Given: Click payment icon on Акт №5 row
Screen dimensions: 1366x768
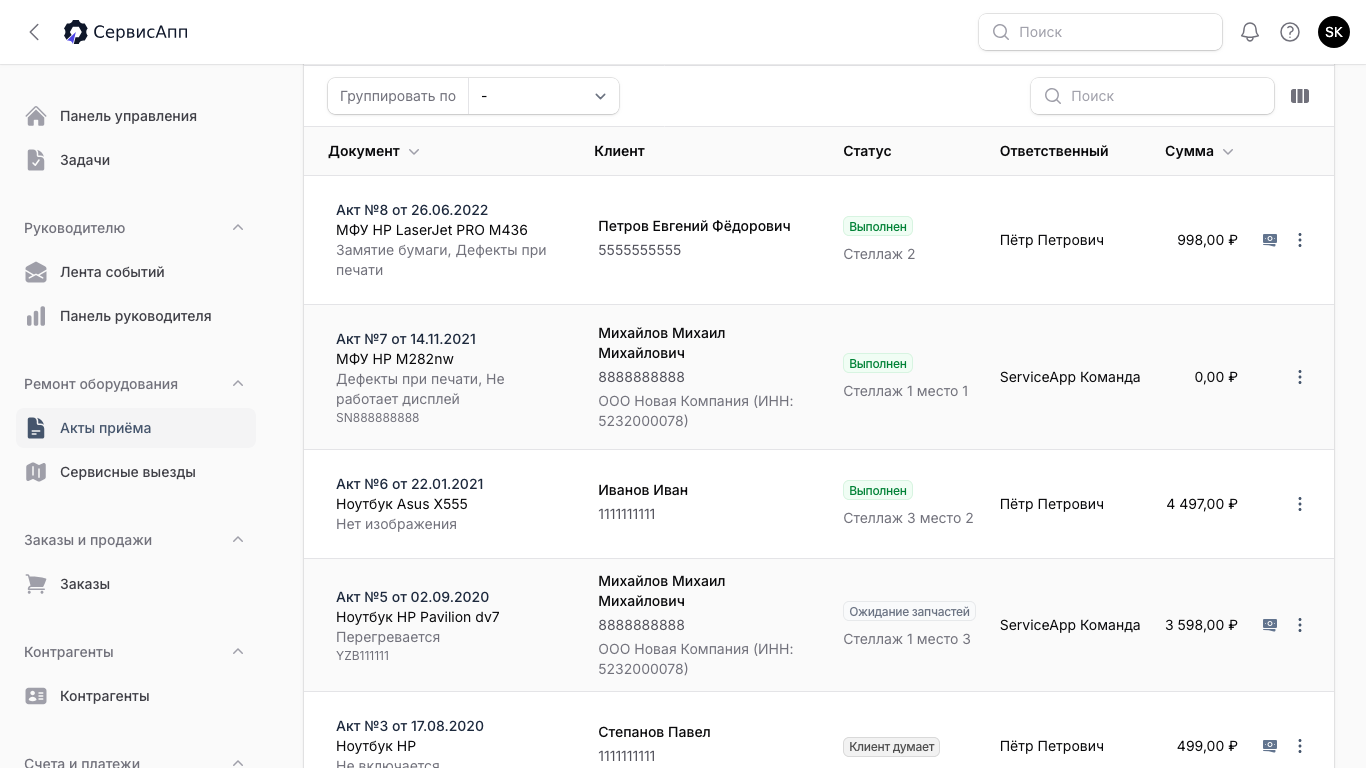Looking at the screenshot, I should click(x=1269, y=625).
